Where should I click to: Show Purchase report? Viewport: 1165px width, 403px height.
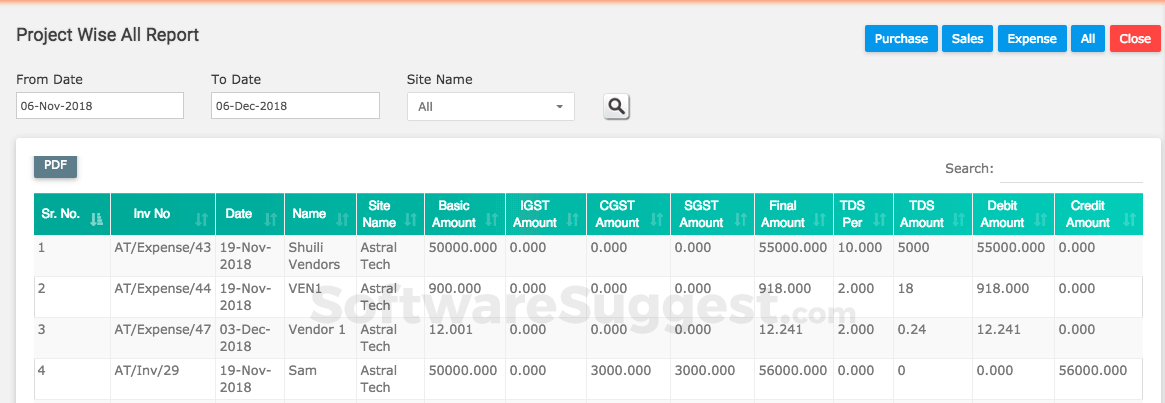tap(901, 39)
